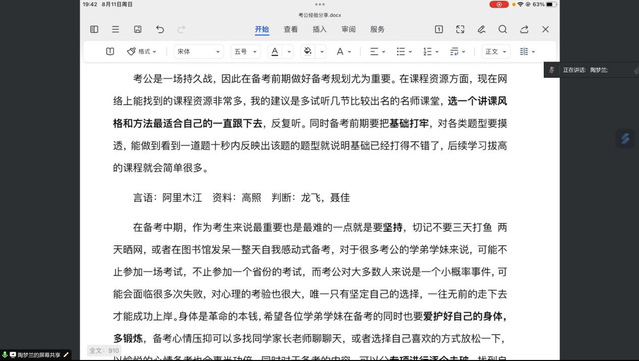Click the 格式 format painter button
This screenshot has width=639, height=361.
click(141, 52)
